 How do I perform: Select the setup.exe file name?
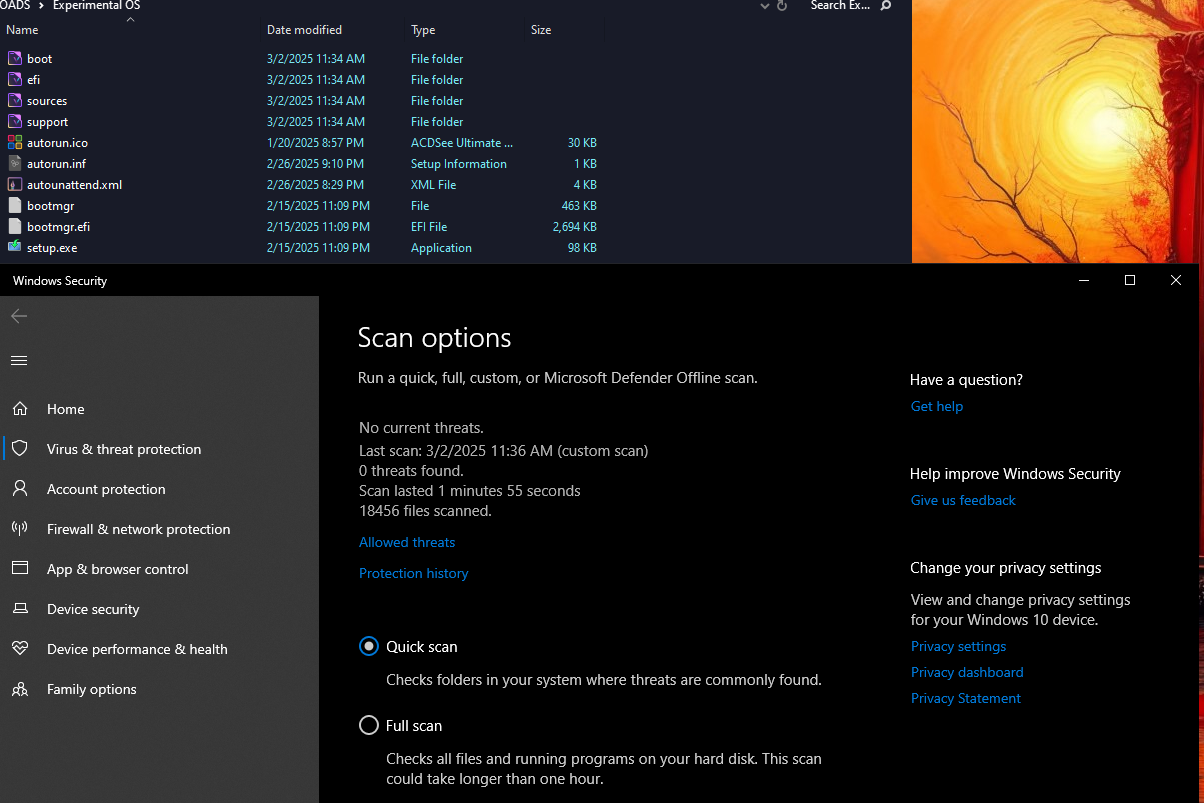pos(52,248)
